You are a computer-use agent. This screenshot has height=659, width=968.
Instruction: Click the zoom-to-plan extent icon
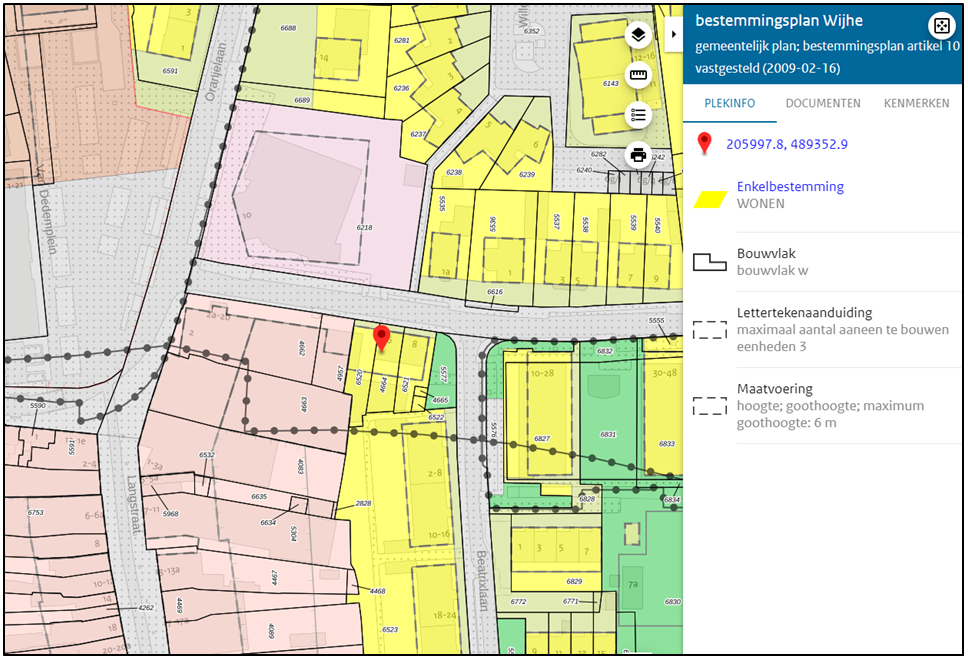click(x=941, y=25)
